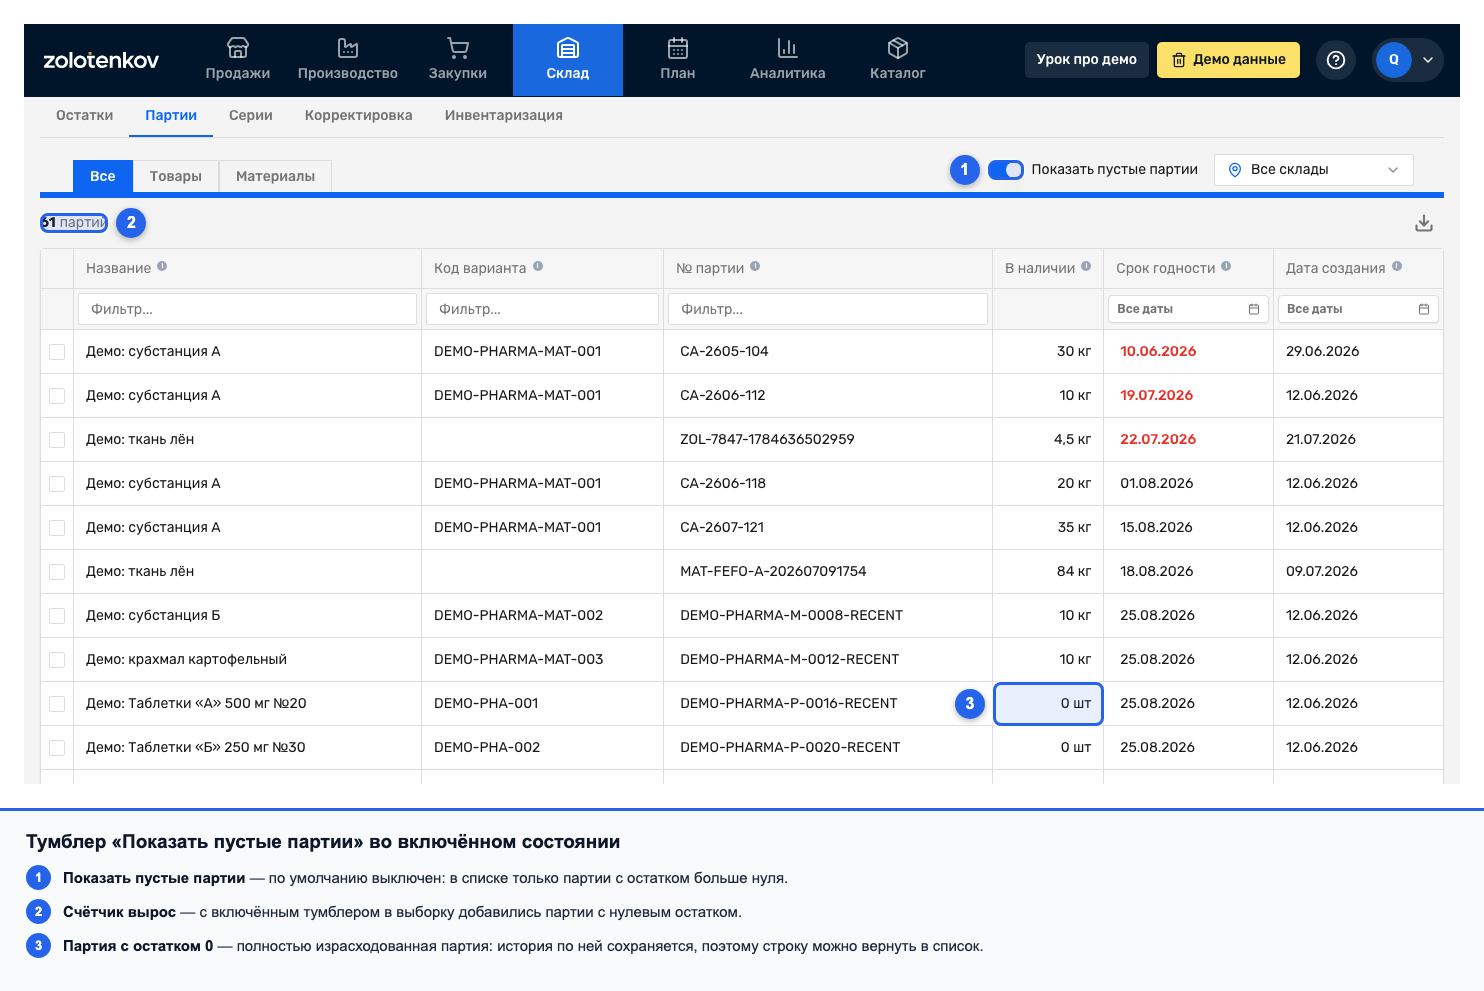1484x991 pixels.
Task: Click expiry date 19.07.2026
Action: [1157, 396]
